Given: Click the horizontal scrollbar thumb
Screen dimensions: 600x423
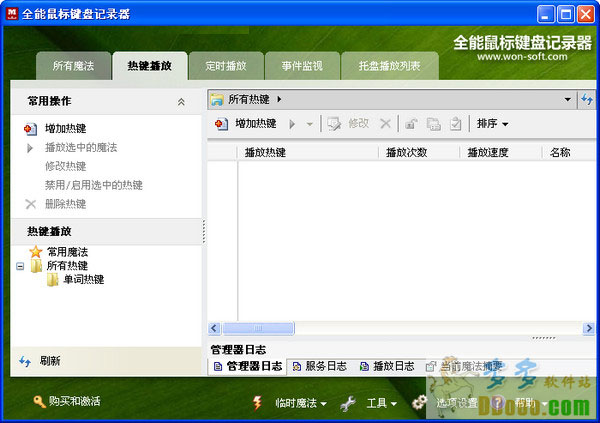Looking at the screenshot, I should pyautogui.click(x=258, y=328).
